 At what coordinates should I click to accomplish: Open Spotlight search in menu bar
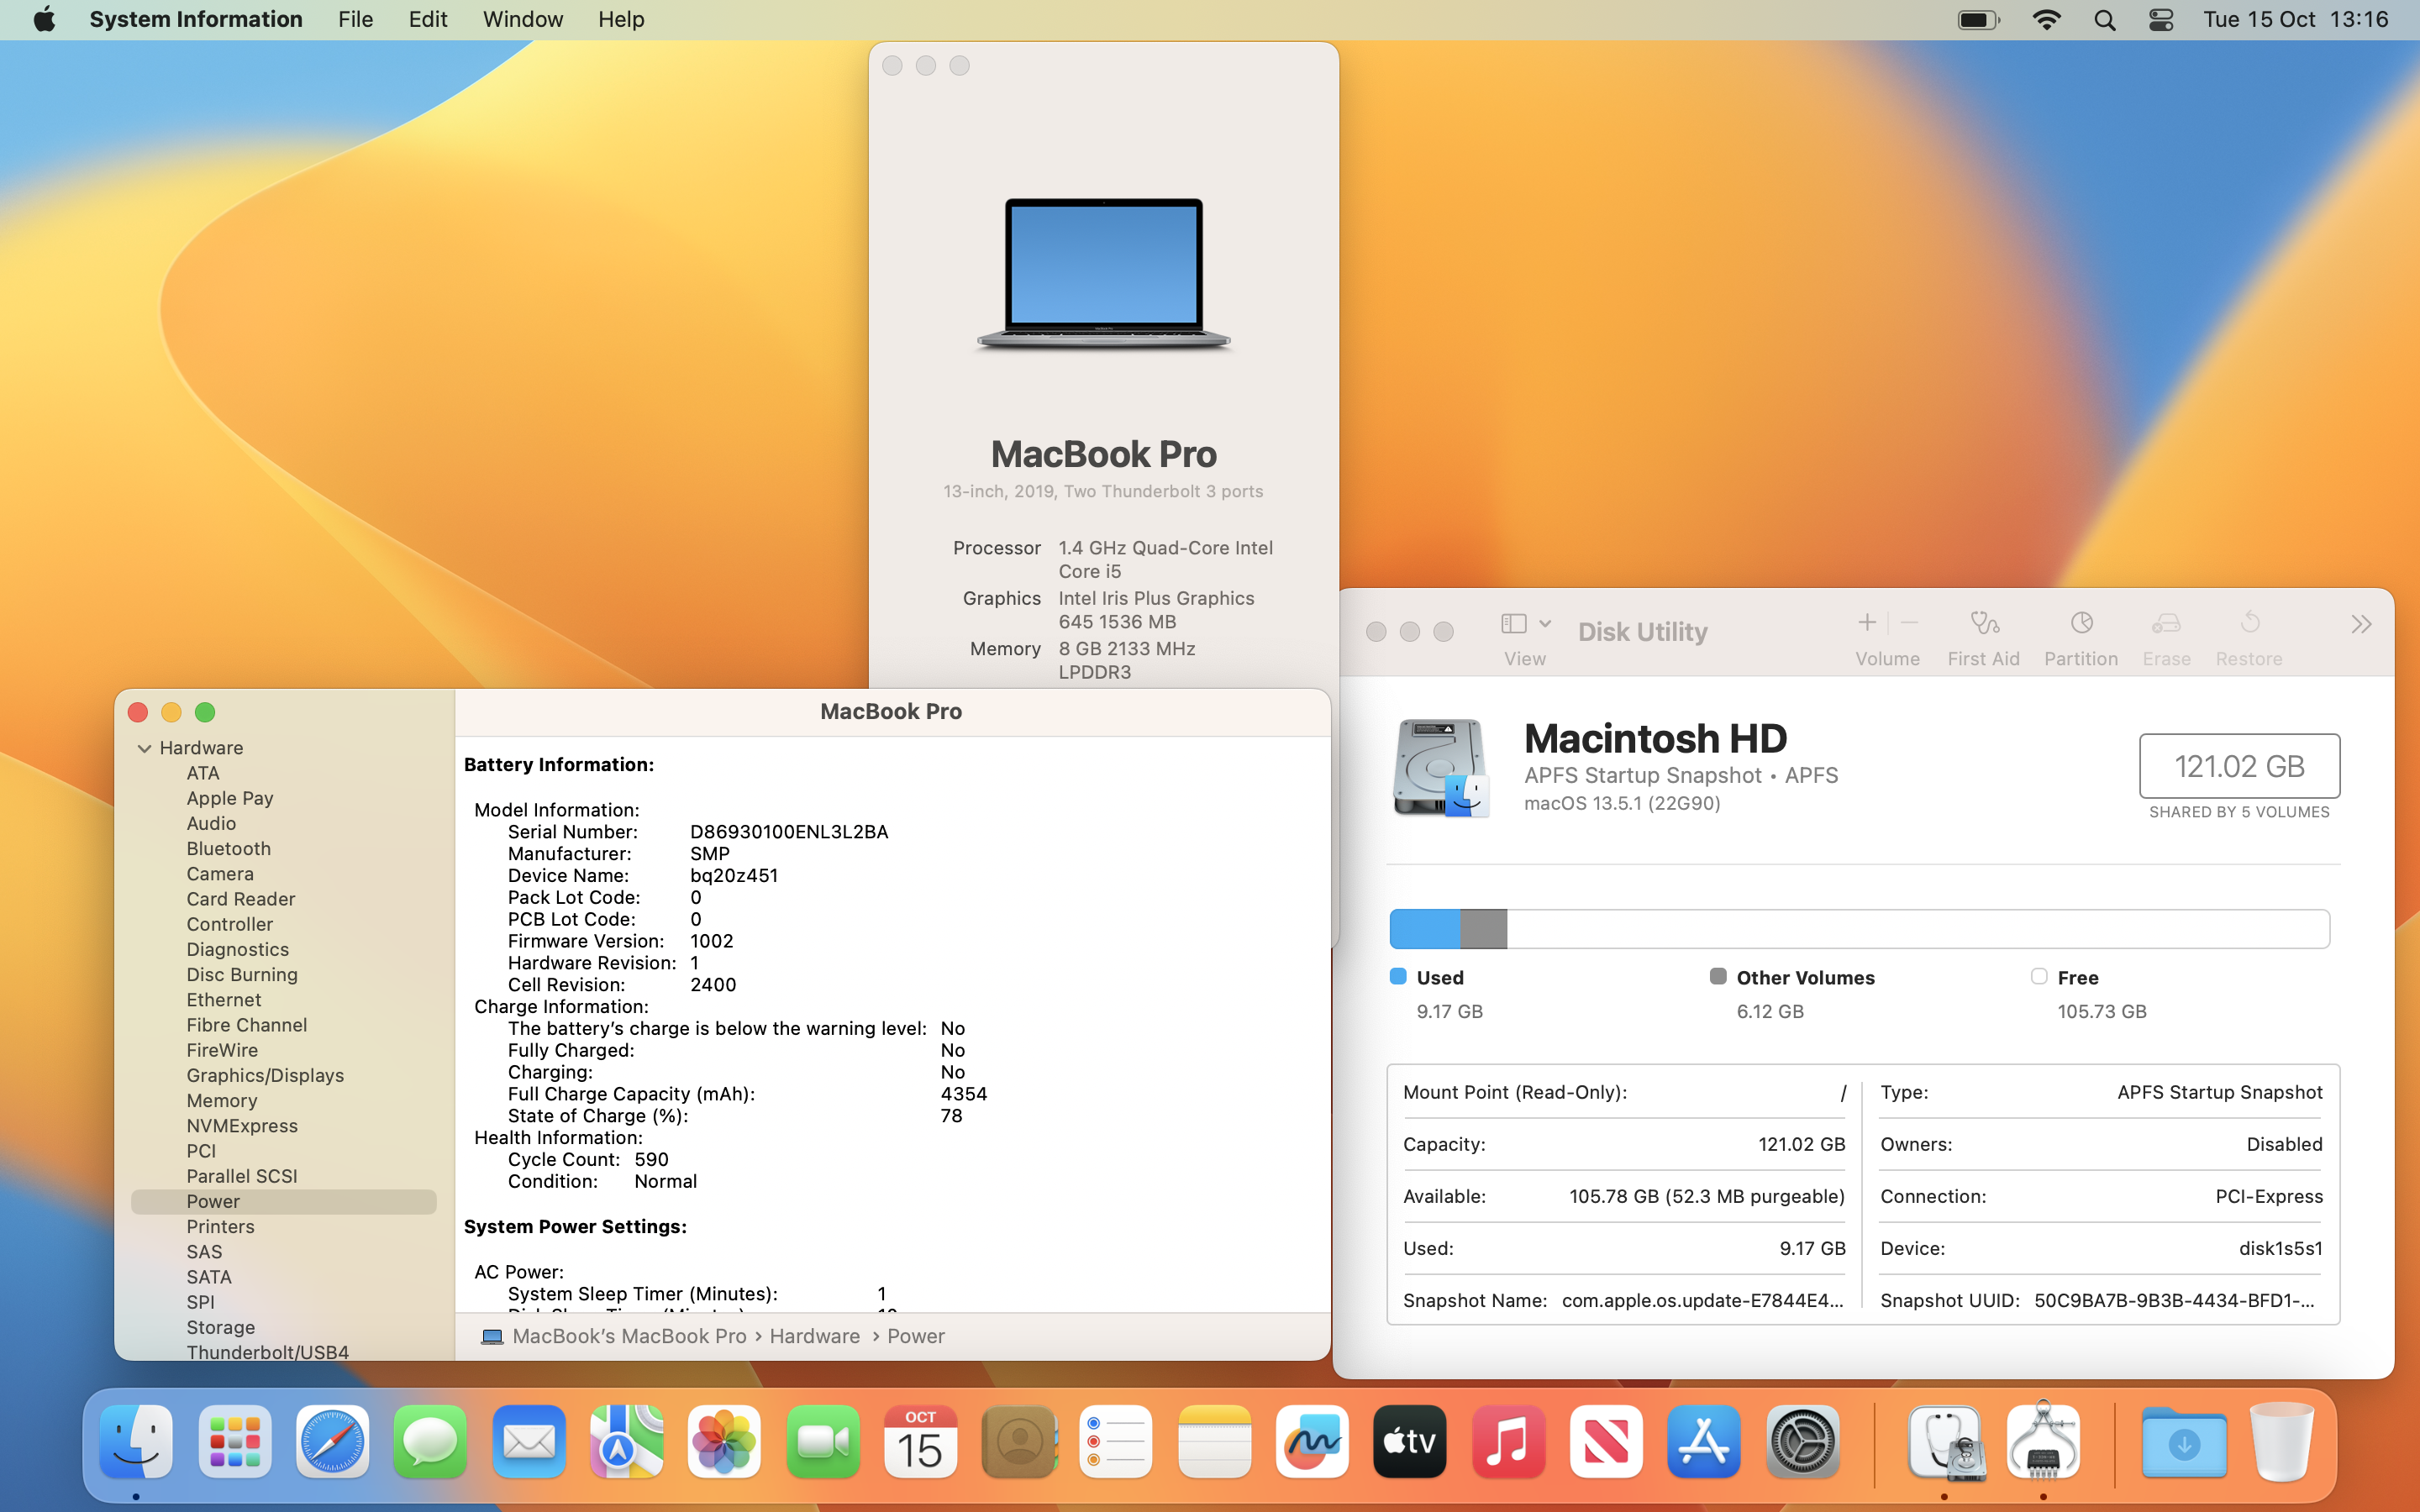point(2104,20)
